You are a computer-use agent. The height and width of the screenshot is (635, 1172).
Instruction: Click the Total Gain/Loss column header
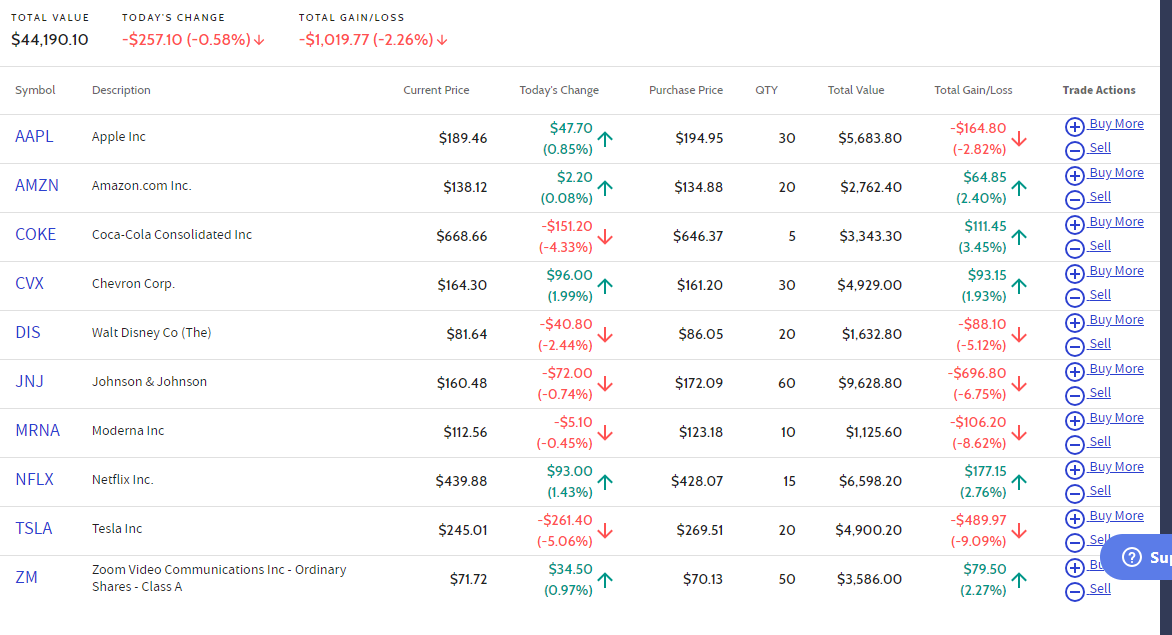click(x=973, y=90)
